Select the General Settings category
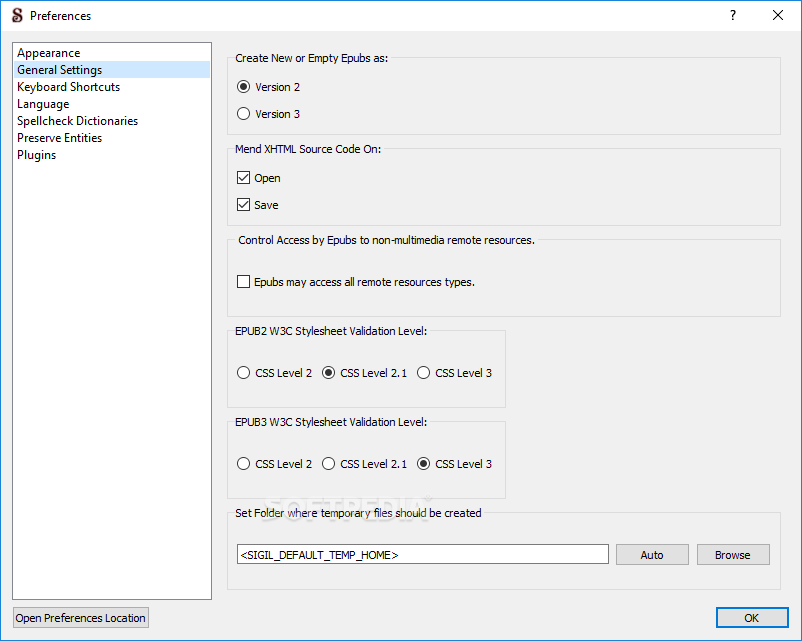Screen dimensions: 802x641 point(59,70)
